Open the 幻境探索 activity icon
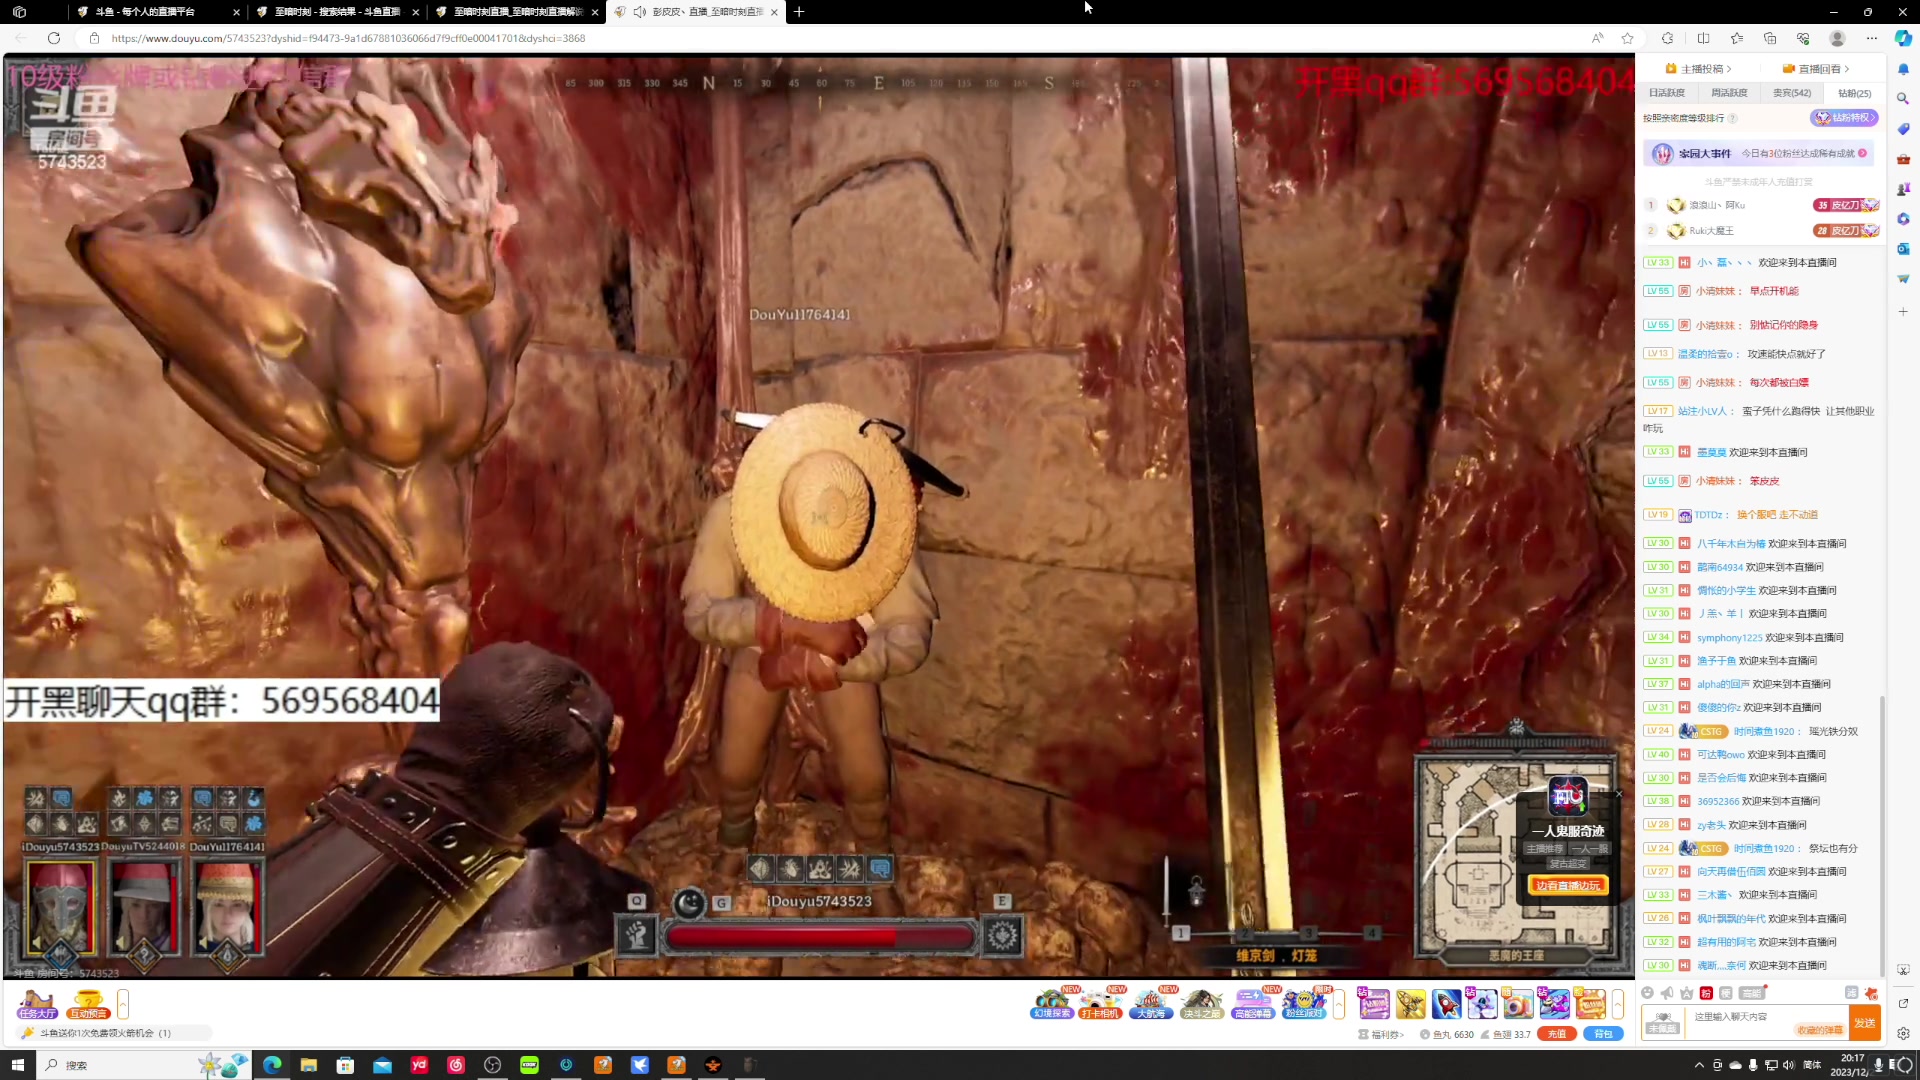This screenshot has height=1080, width=1920. [x=1052, y=1003]
